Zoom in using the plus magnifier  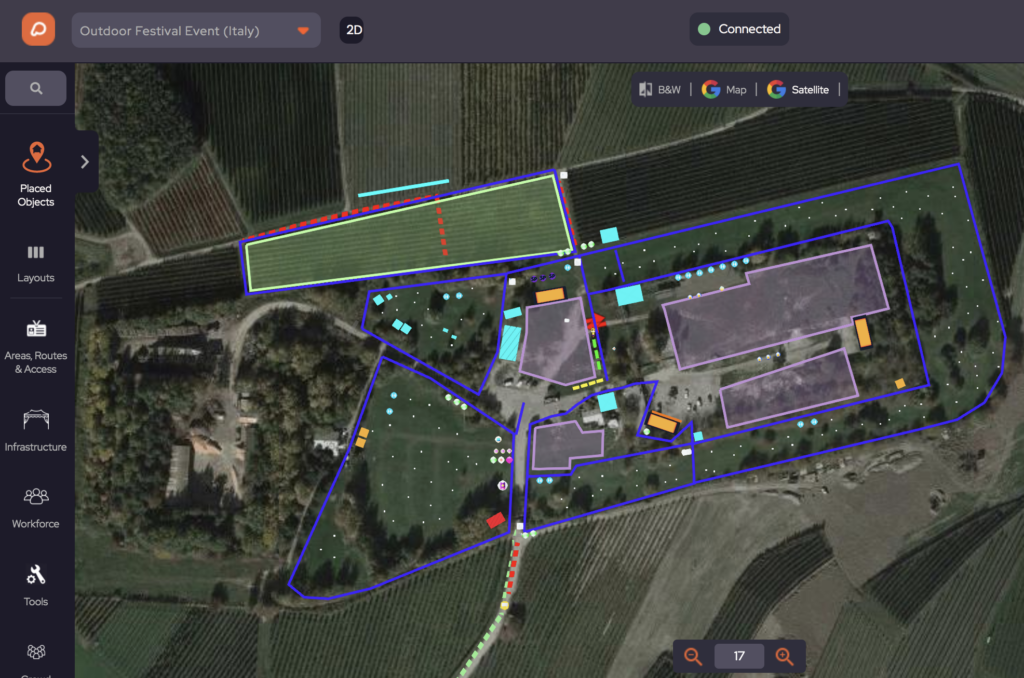784,656
